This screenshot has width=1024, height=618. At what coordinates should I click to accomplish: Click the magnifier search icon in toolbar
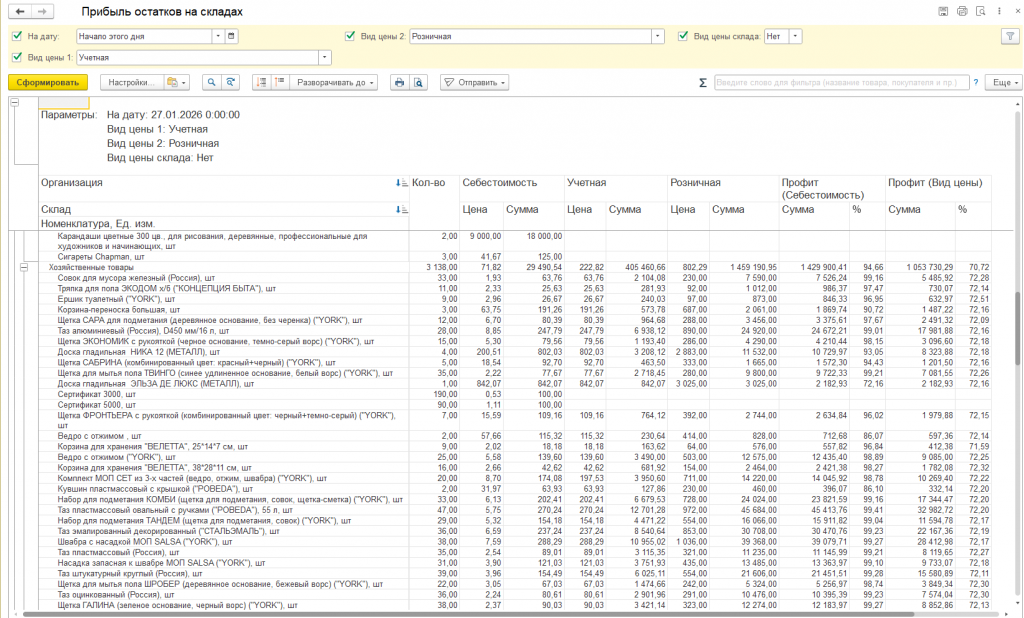(212, 82)
